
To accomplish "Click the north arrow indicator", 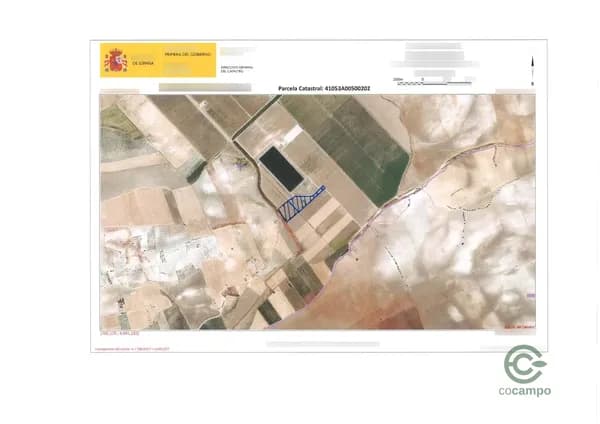I will (x=532, y=71).
